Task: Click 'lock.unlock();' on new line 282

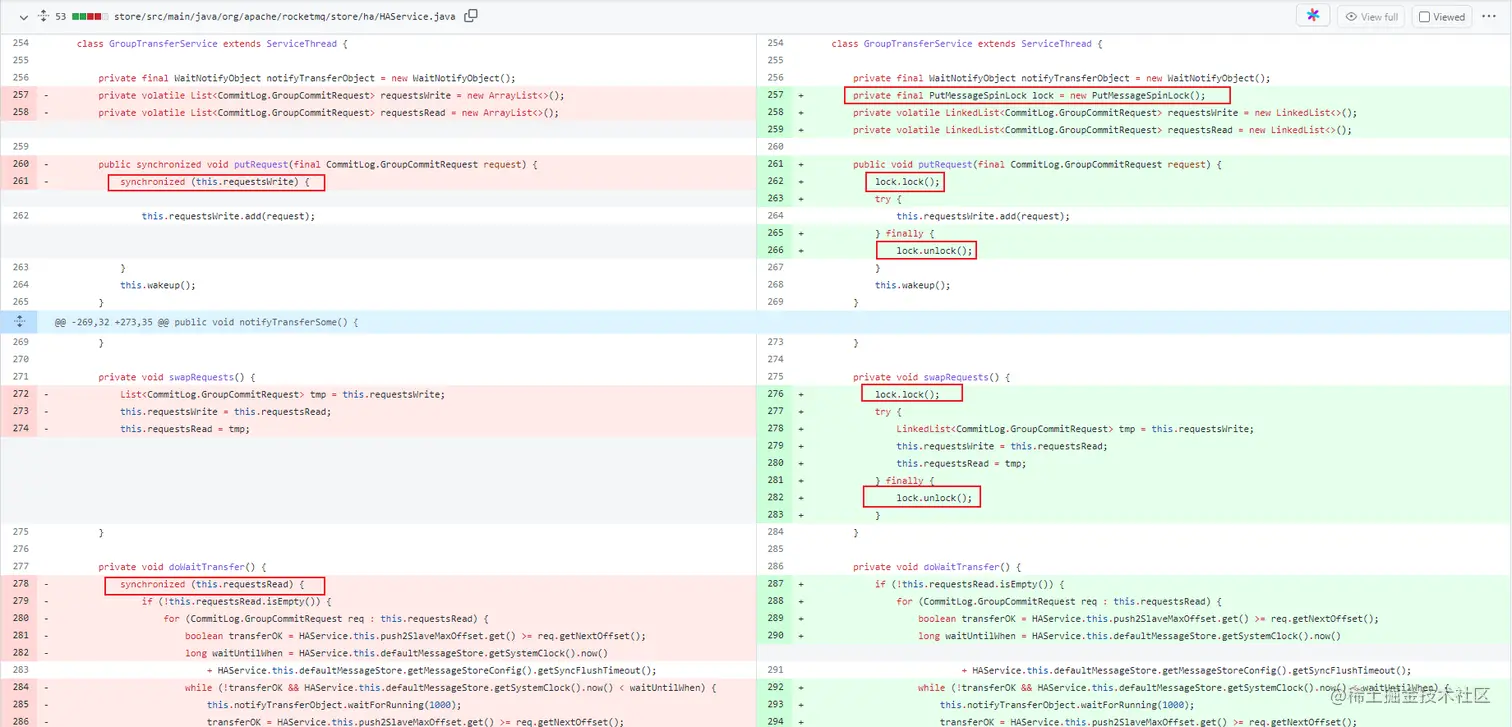Action: point(934,498)
